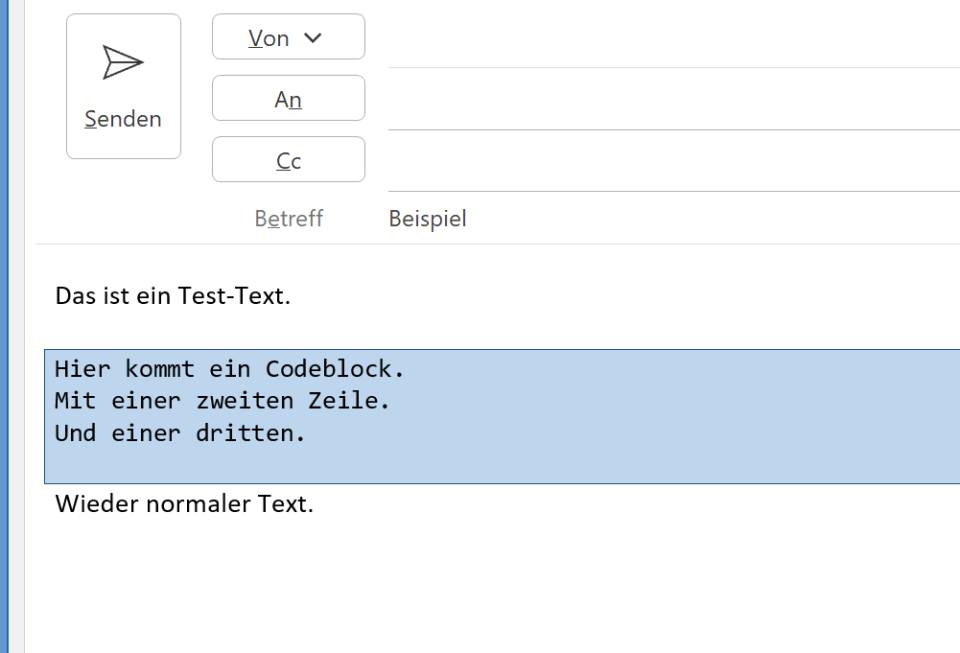Select the subject text Beispiel

(x=427, y=218)
